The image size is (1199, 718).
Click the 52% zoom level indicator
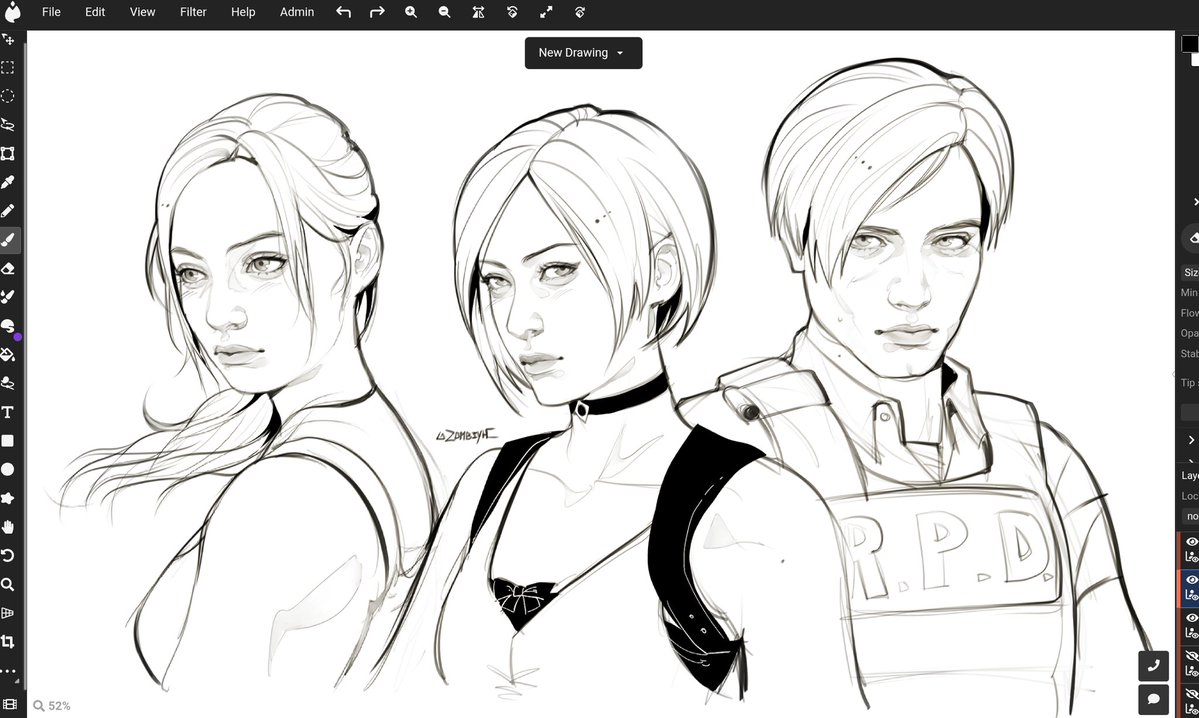(x=52, y=706)
